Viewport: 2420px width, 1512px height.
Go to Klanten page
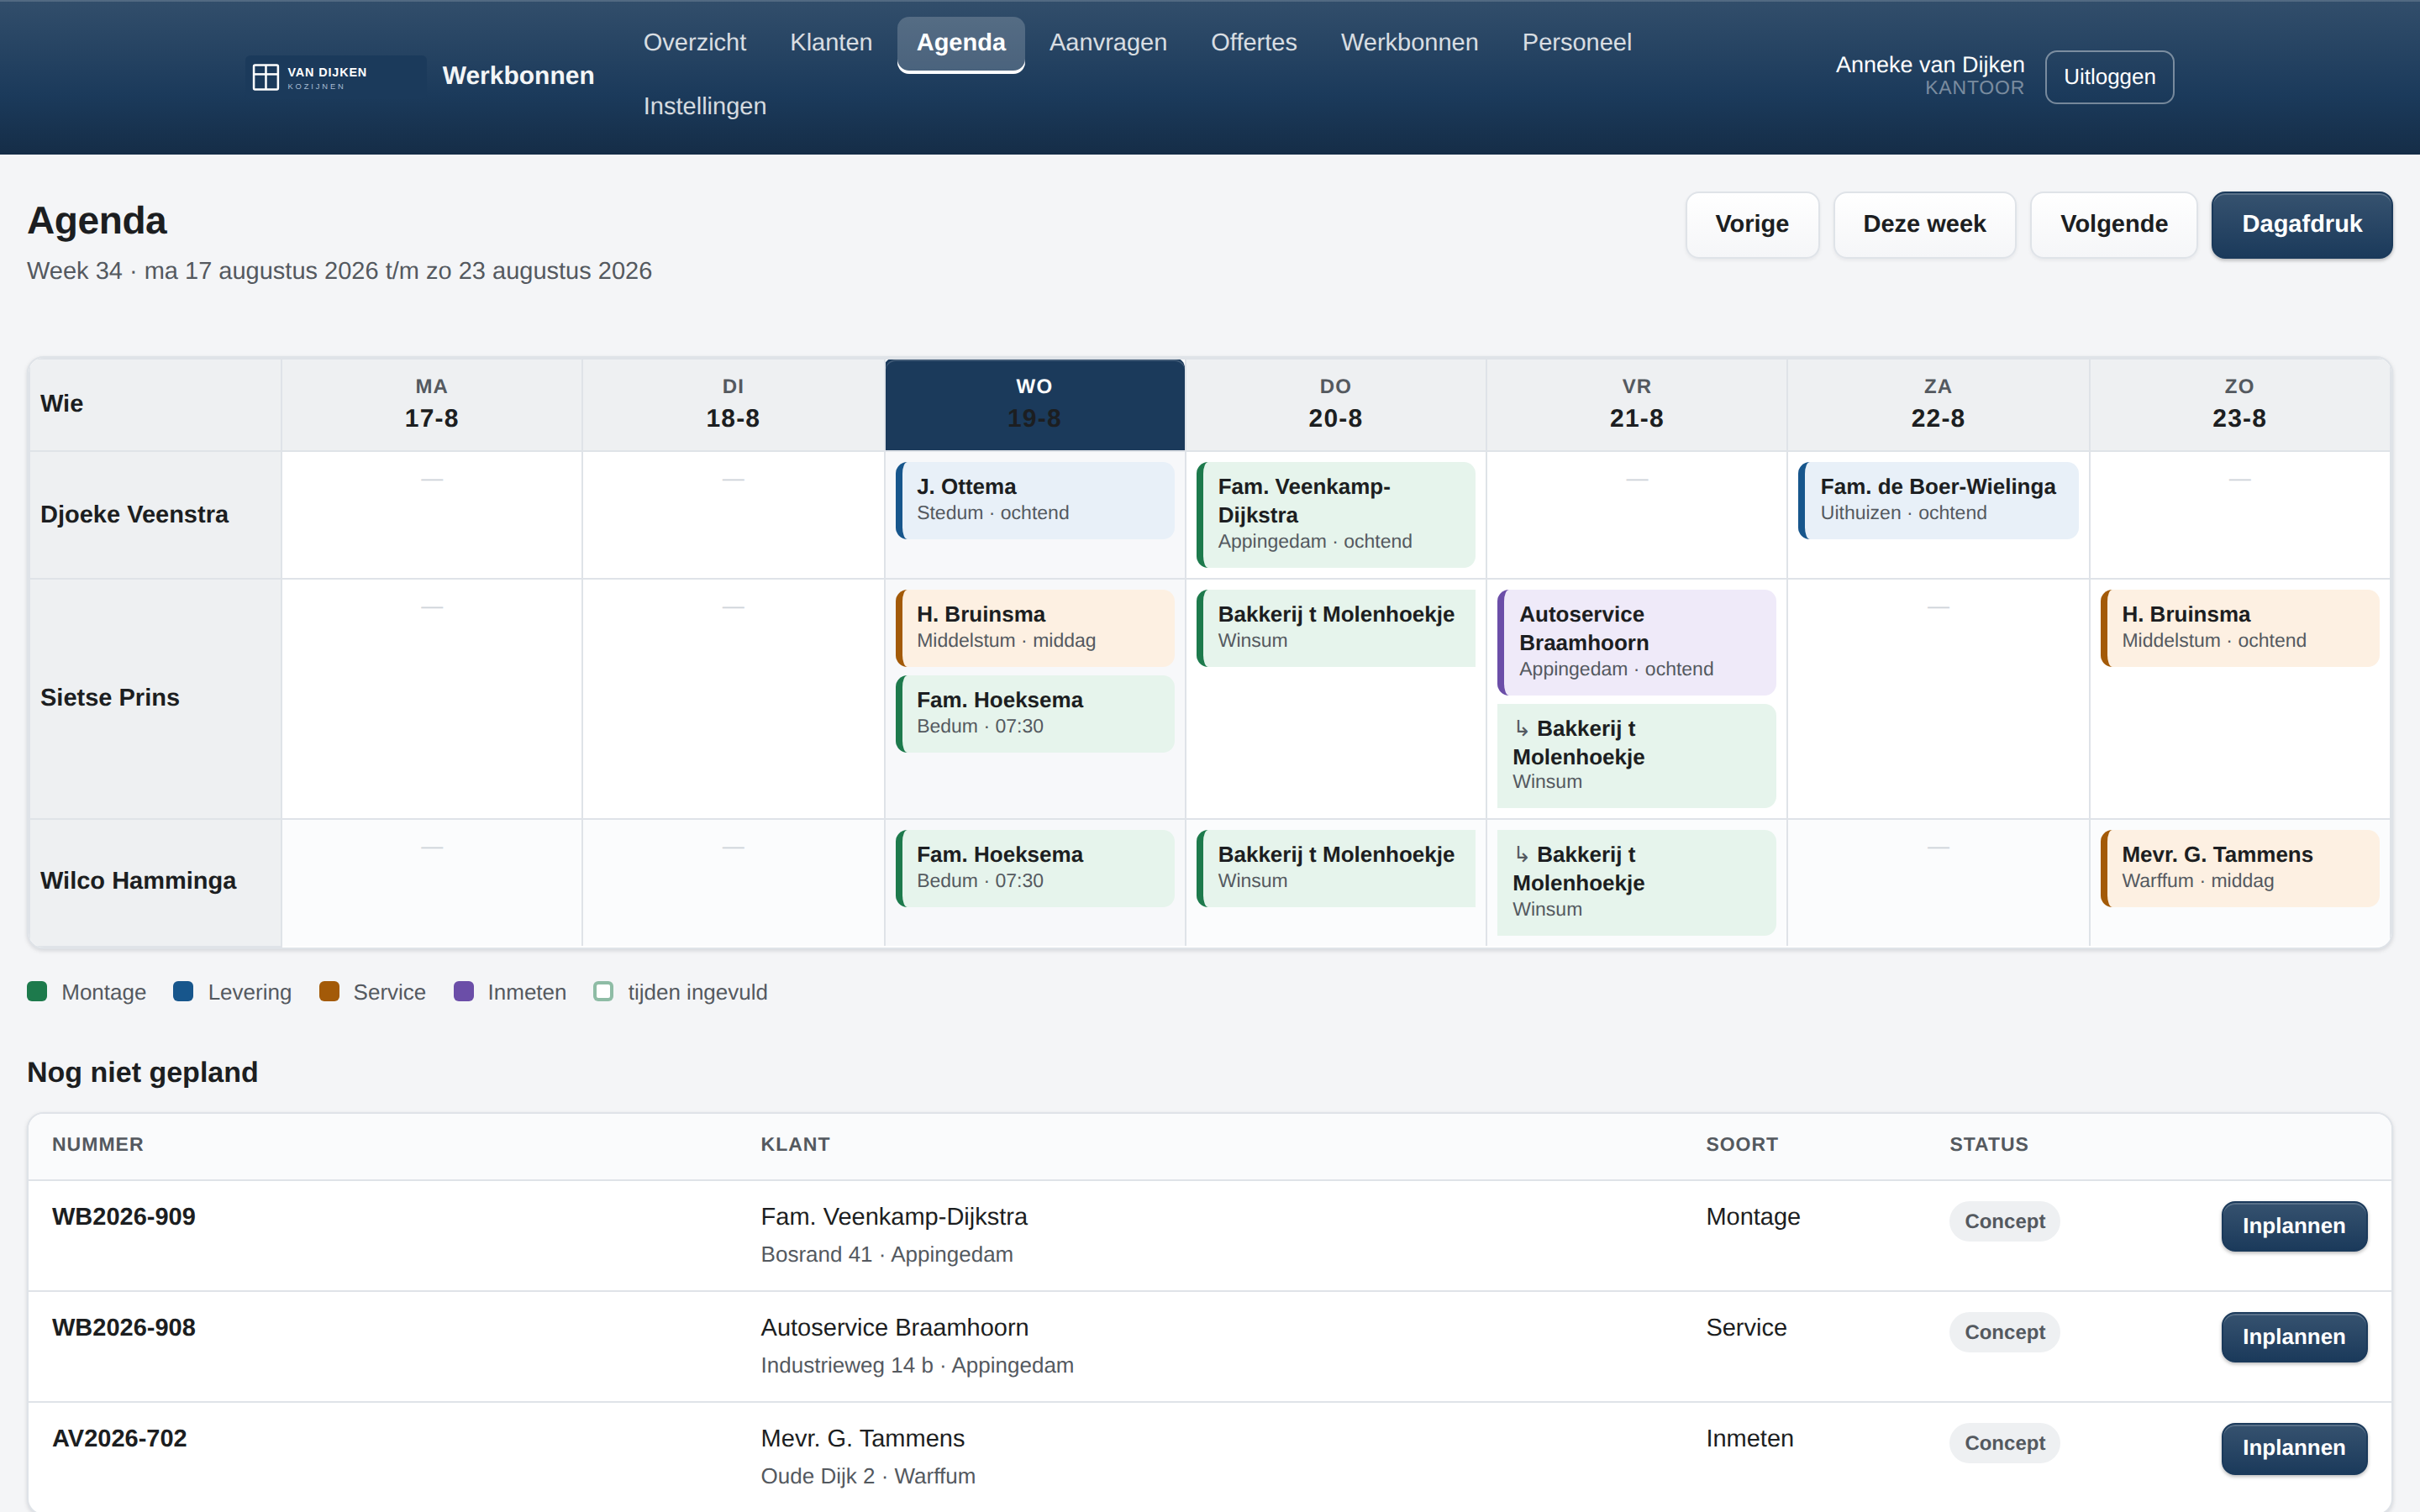coord(831,42)
